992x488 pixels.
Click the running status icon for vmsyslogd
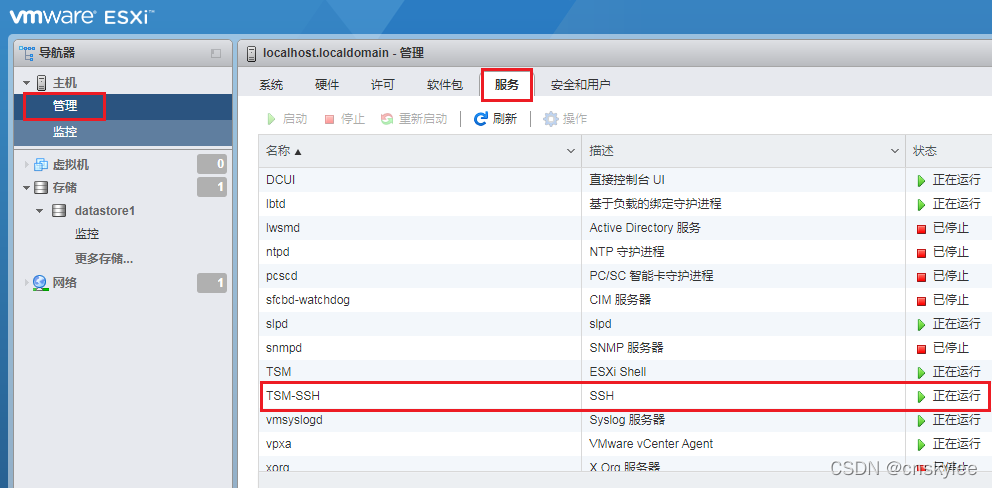(921, 420)
